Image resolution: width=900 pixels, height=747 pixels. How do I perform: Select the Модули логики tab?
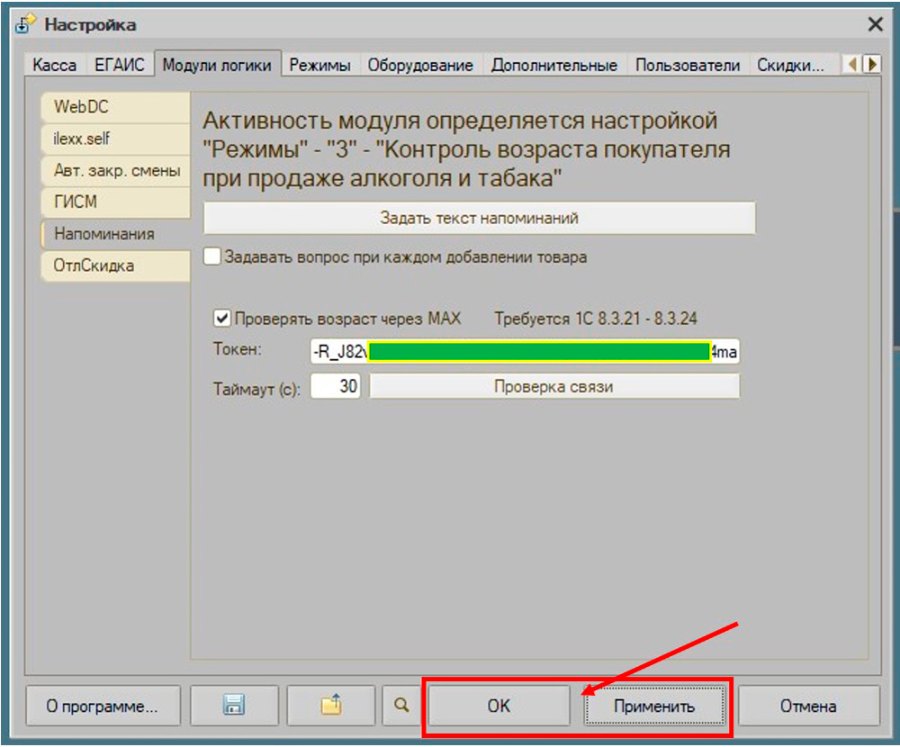[x=217, y=64]
